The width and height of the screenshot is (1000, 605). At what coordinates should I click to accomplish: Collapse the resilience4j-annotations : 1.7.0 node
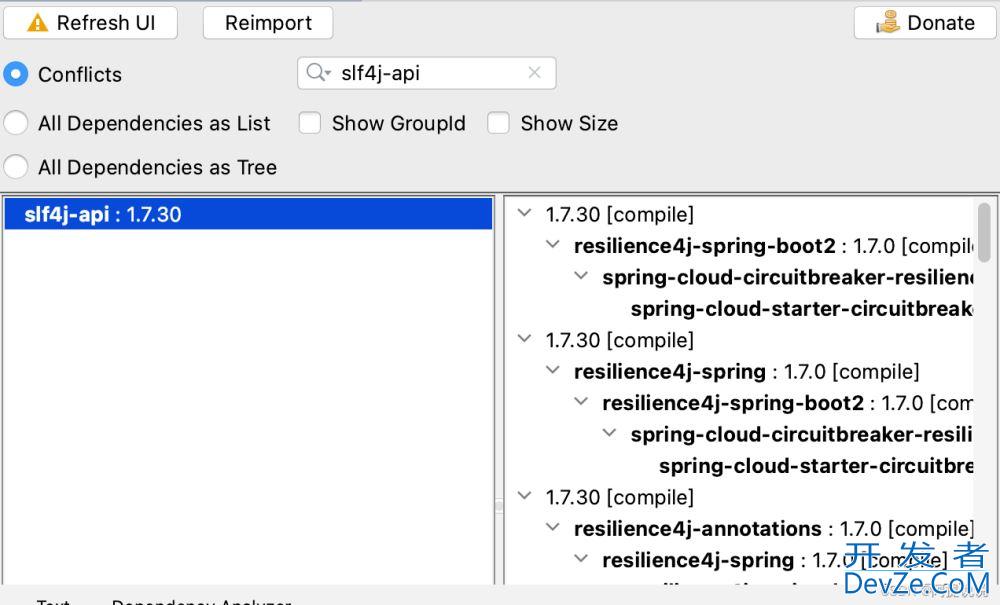pyautogui.click(x=553, y=527)
